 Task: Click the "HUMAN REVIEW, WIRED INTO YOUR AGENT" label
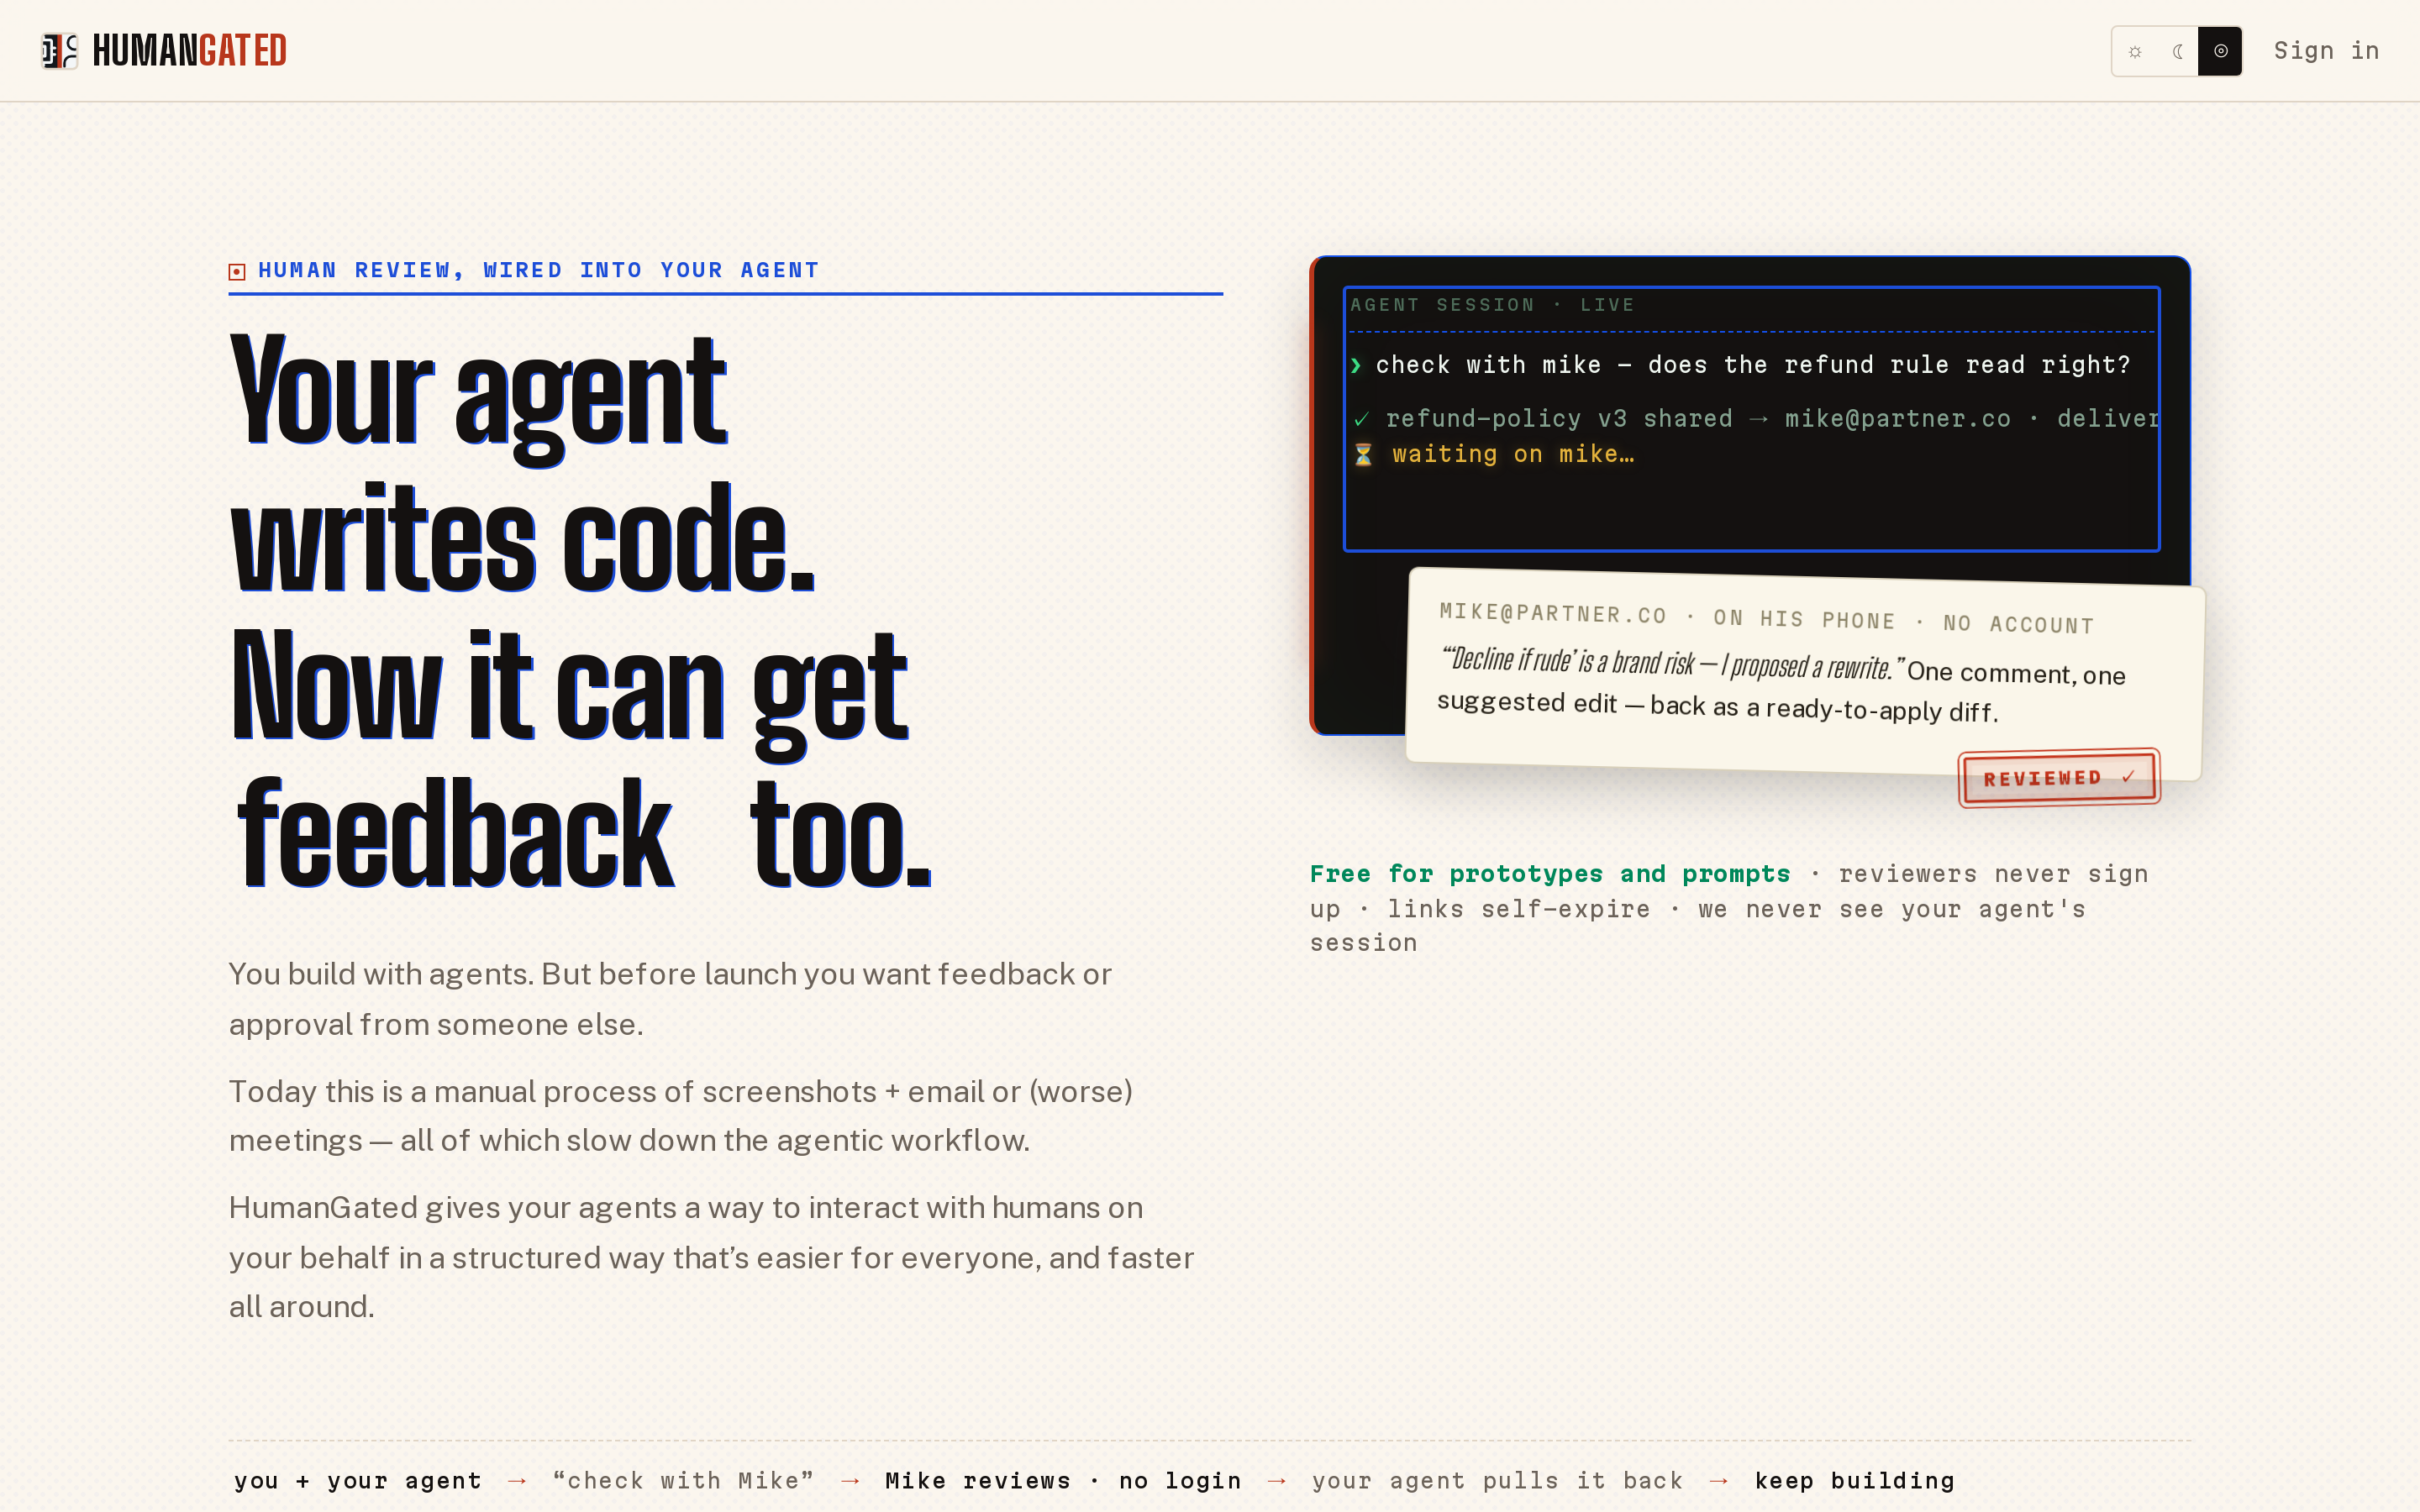click(539, 270)
